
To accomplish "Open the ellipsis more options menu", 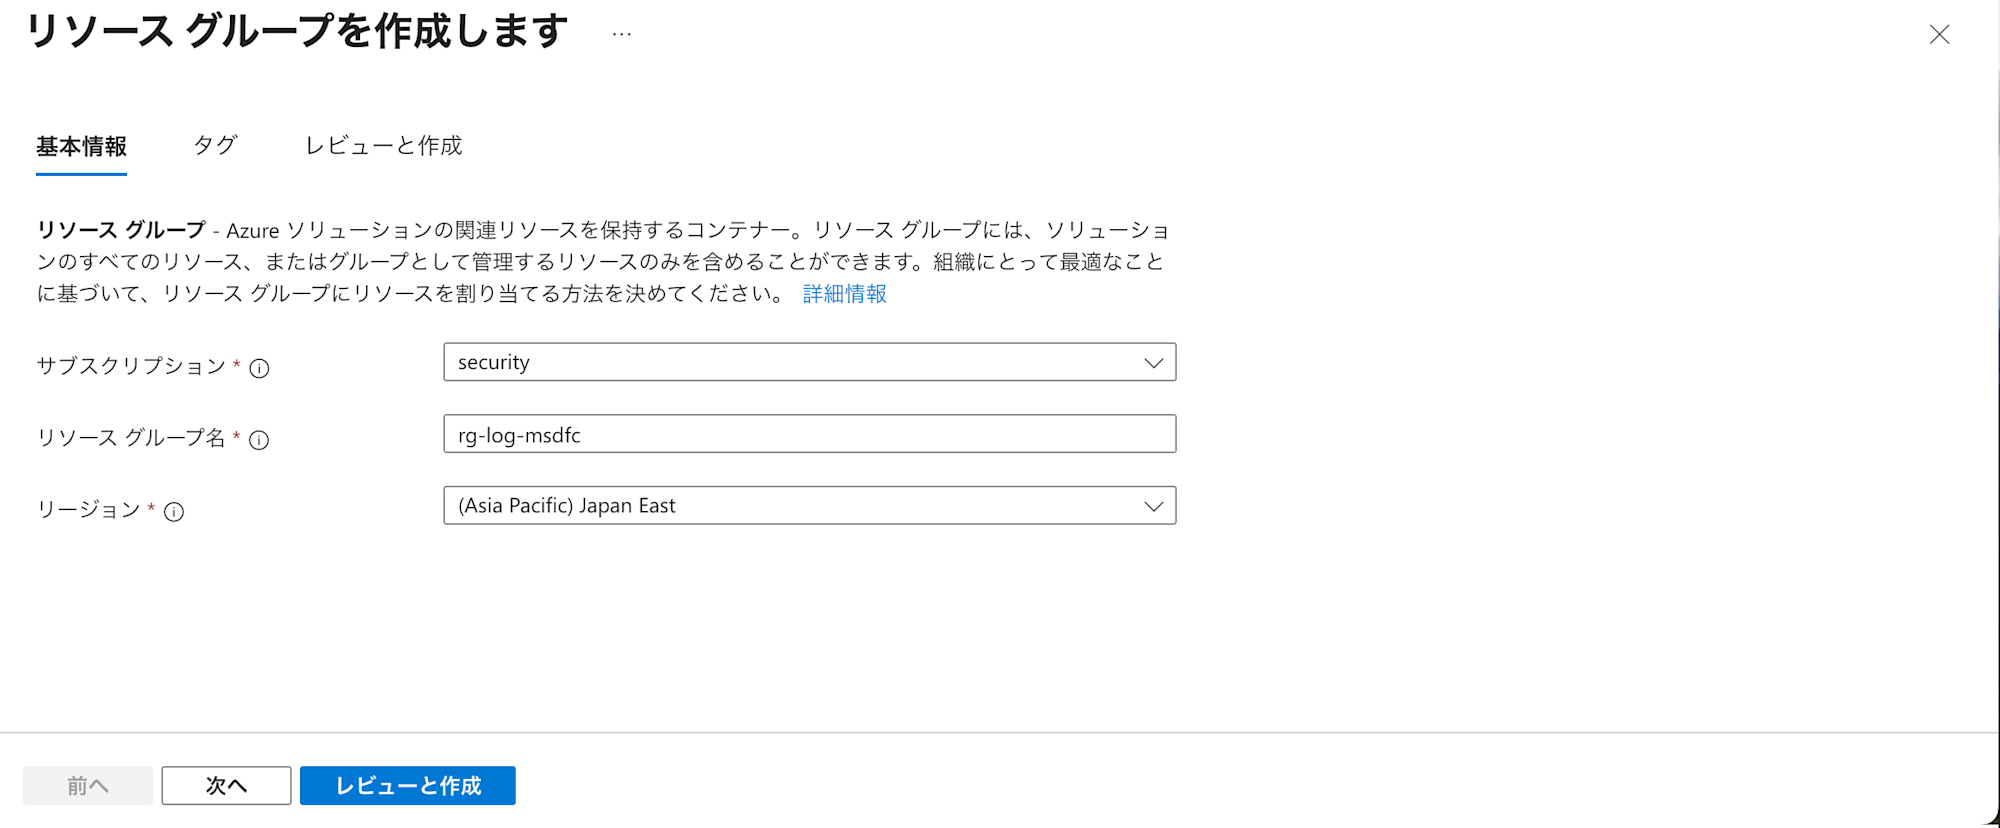I will (622, 34).
